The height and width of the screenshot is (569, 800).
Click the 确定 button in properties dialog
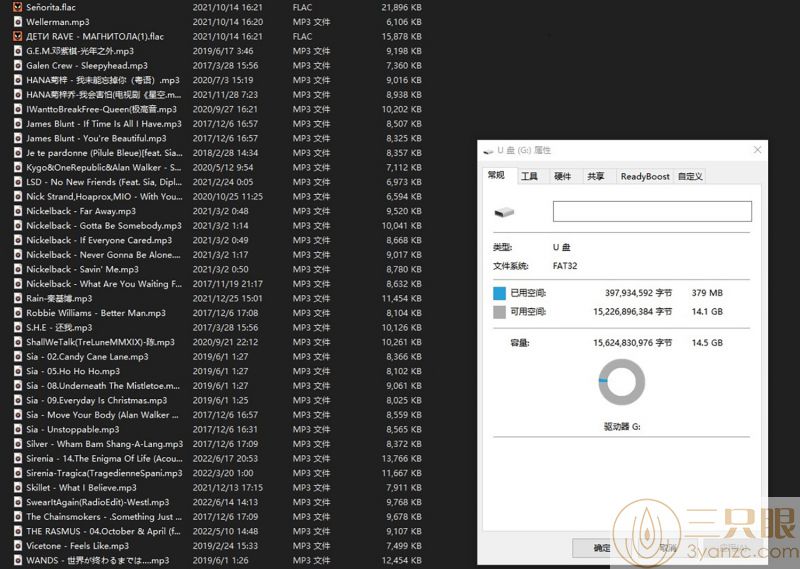(x=601, y=548)
